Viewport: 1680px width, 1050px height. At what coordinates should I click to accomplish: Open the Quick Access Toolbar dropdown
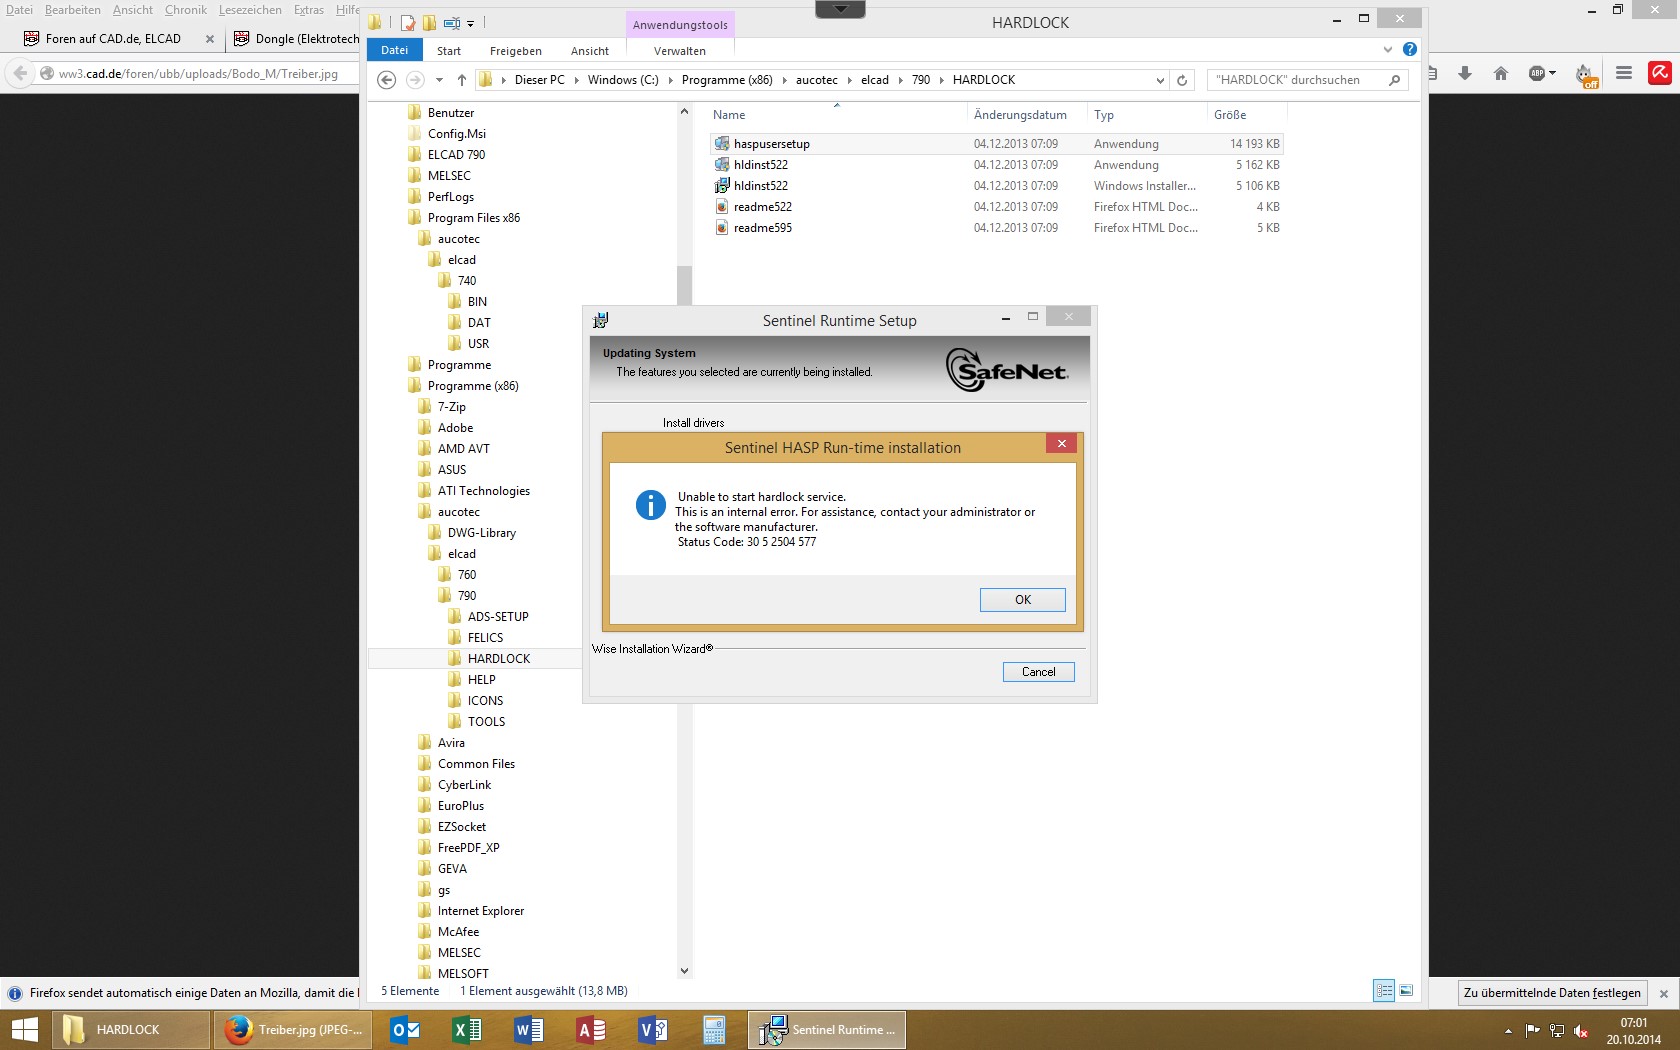(470, 23)
